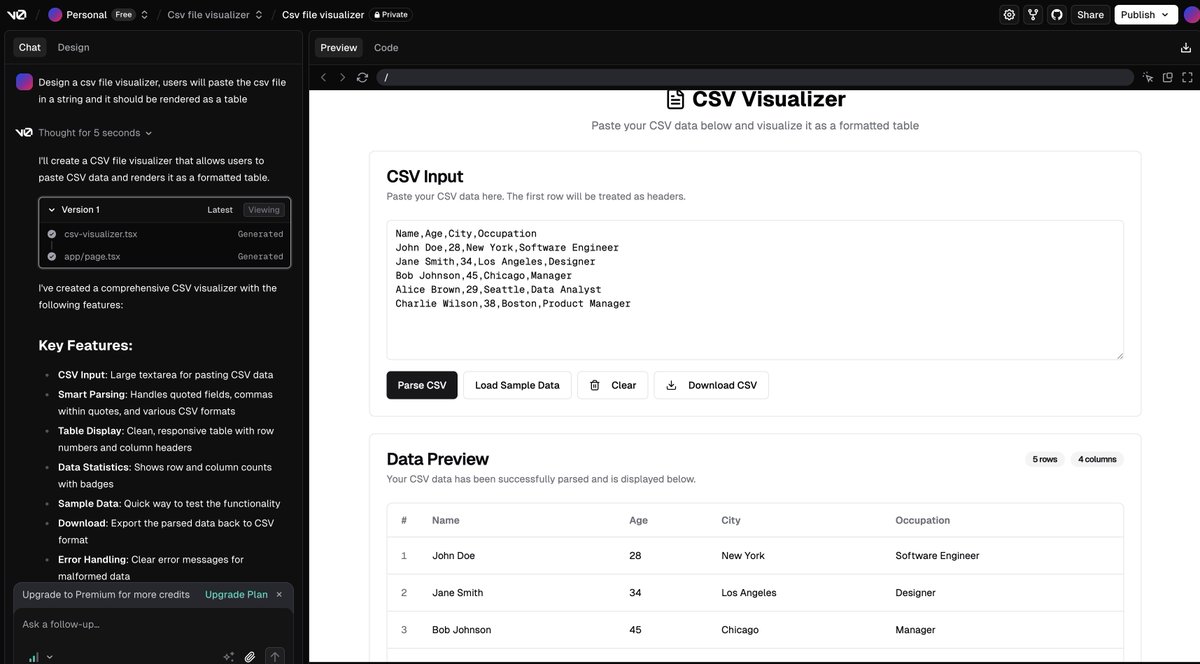Click the Csv file visualizer chat title

323,15
